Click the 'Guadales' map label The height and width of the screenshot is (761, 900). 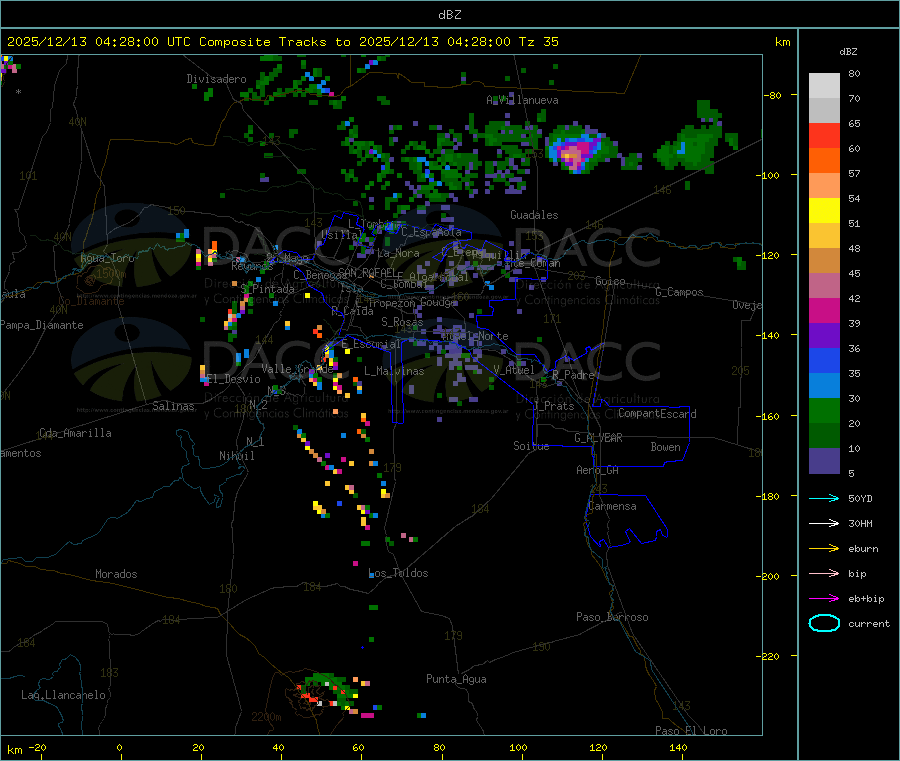click(x=534, y=215)
